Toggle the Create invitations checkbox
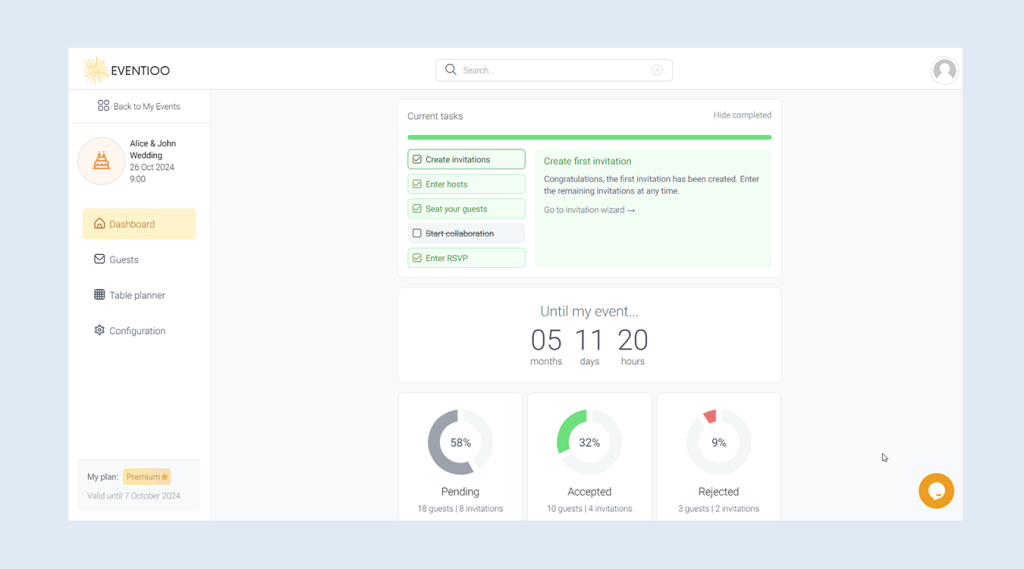Screen dimensions: 1024x569 click(417, 159)
